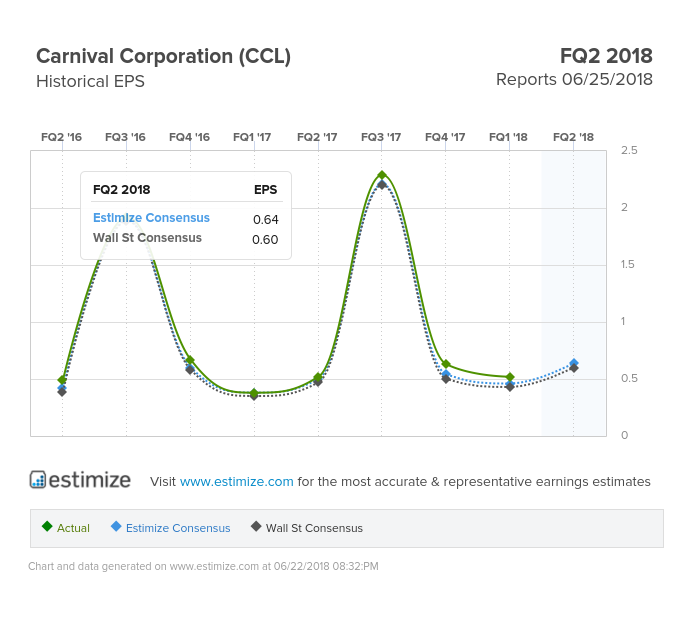Viewport: 685px width, 620px height.
Task: Click the Reports 06/25/2018 text
Action: pyautogui.click(x=574, y=80)
